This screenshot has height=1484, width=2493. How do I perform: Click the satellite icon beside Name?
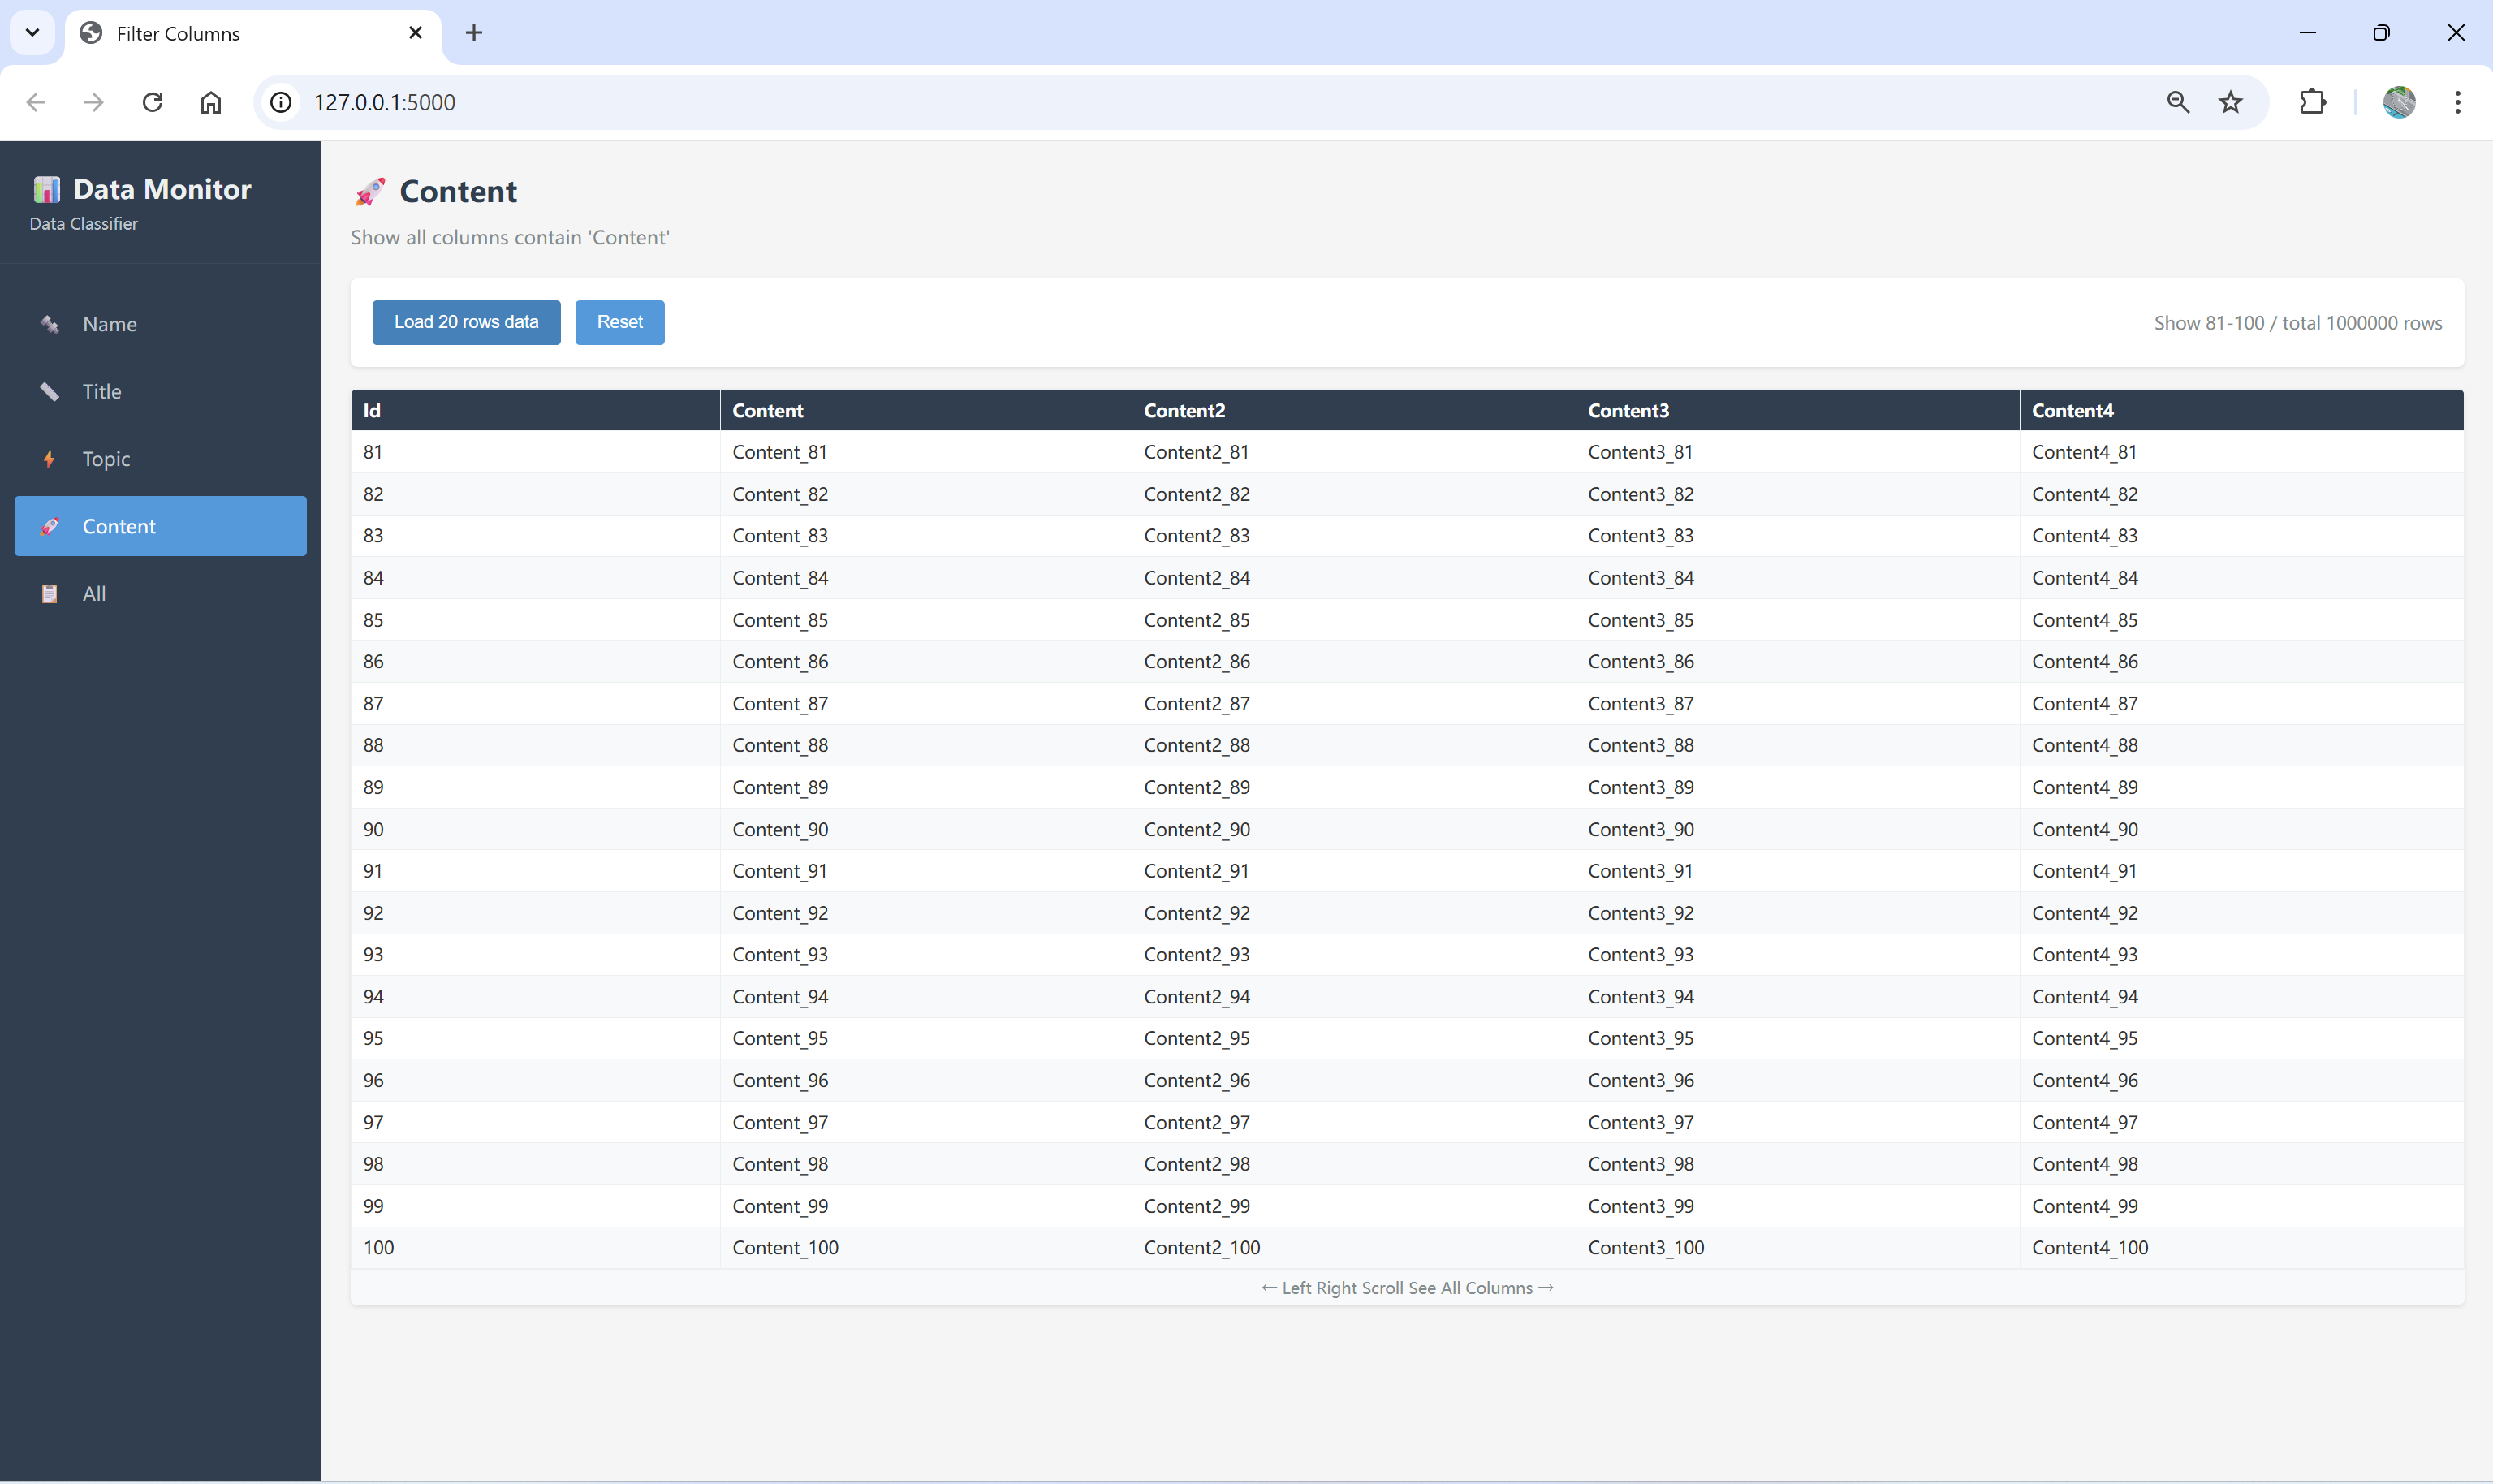49,324
